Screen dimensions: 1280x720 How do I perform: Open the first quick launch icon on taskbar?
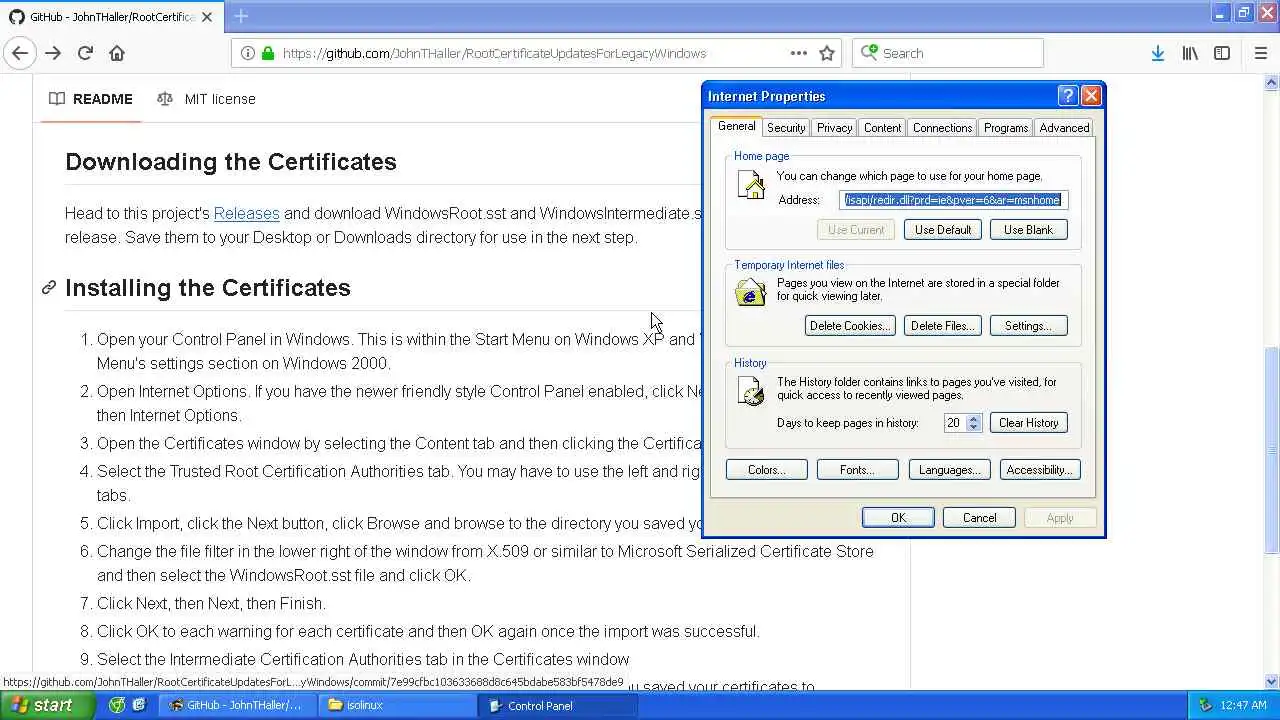[x=117, y=705]
